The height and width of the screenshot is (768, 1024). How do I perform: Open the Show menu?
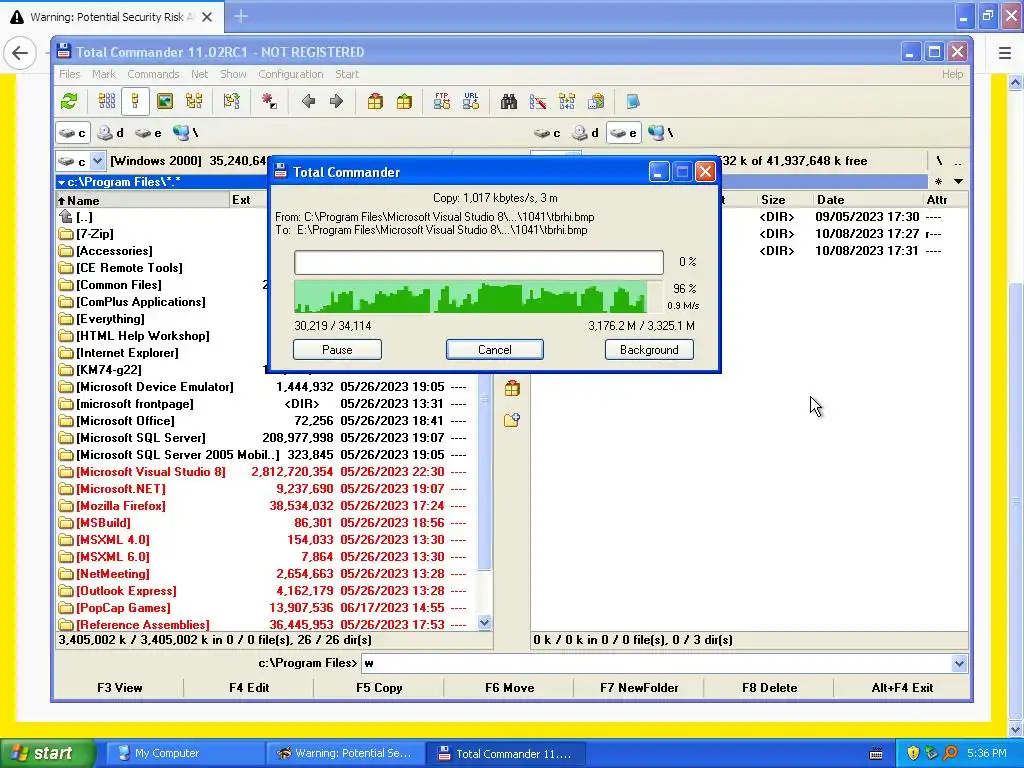233,74
